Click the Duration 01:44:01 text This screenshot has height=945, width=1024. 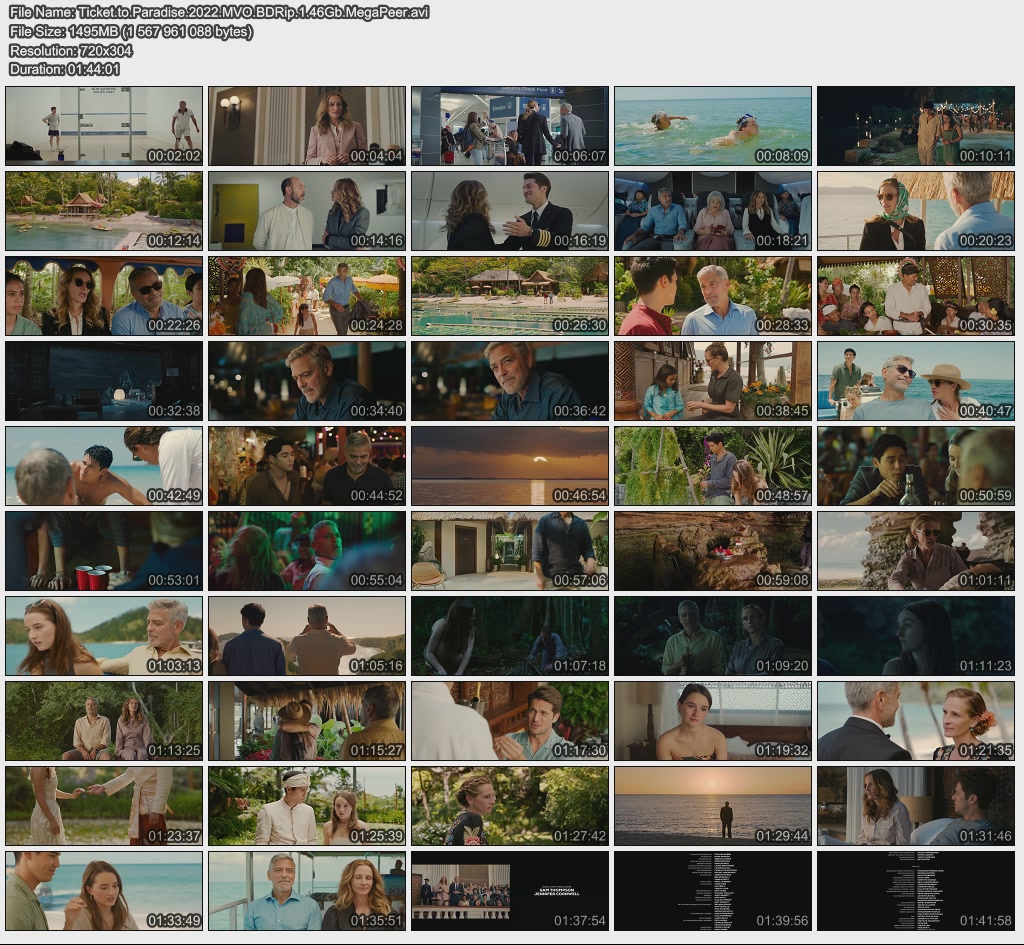64,69
